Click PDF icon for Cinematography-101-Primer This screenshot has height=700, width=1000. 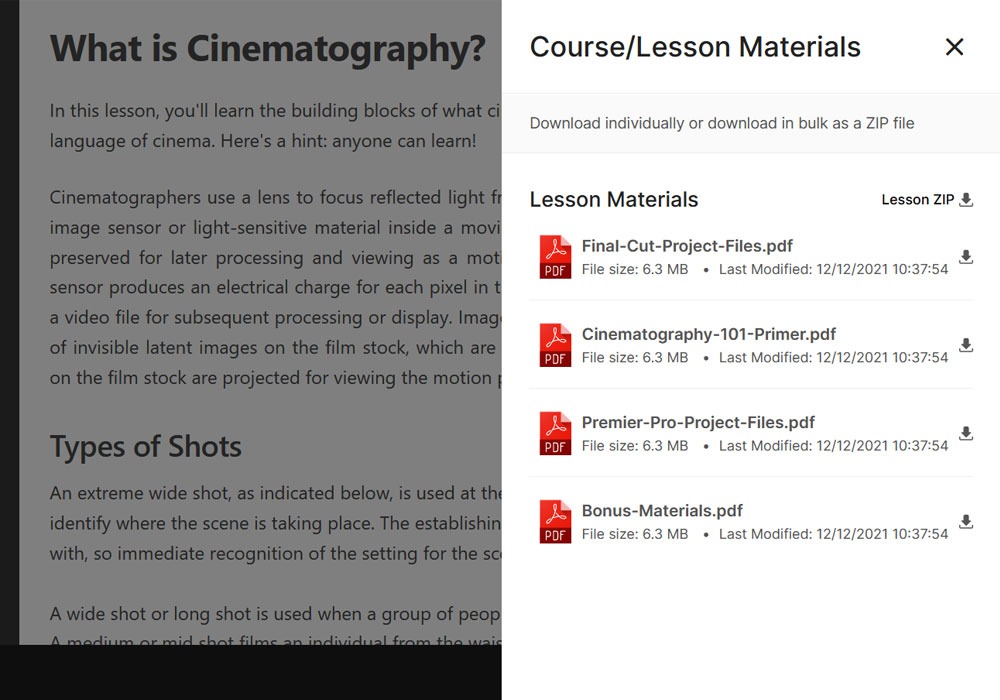pyautogui.click(x=555, y=345)
